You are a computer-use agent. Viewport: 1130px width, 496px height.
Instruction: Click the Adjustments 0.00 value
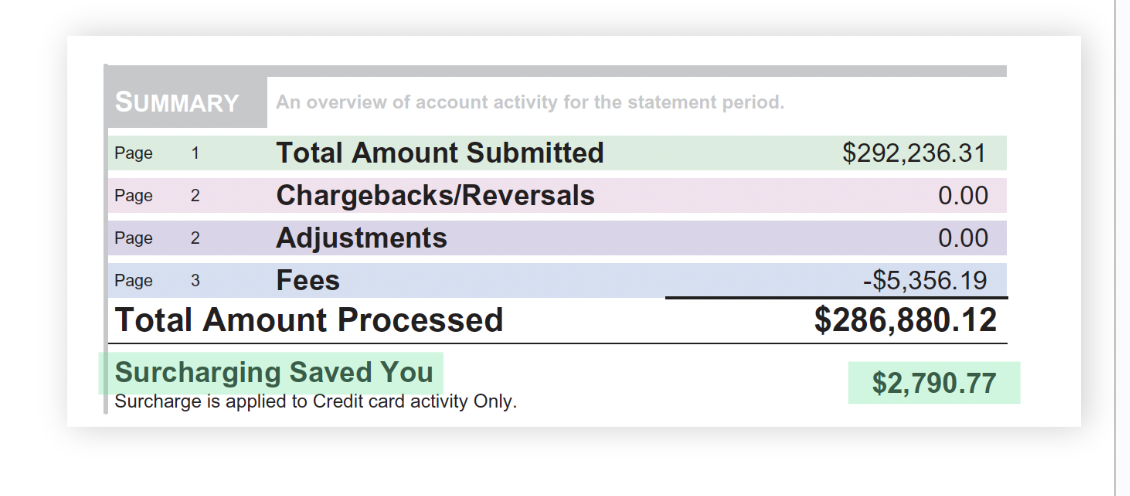point(963,238)
